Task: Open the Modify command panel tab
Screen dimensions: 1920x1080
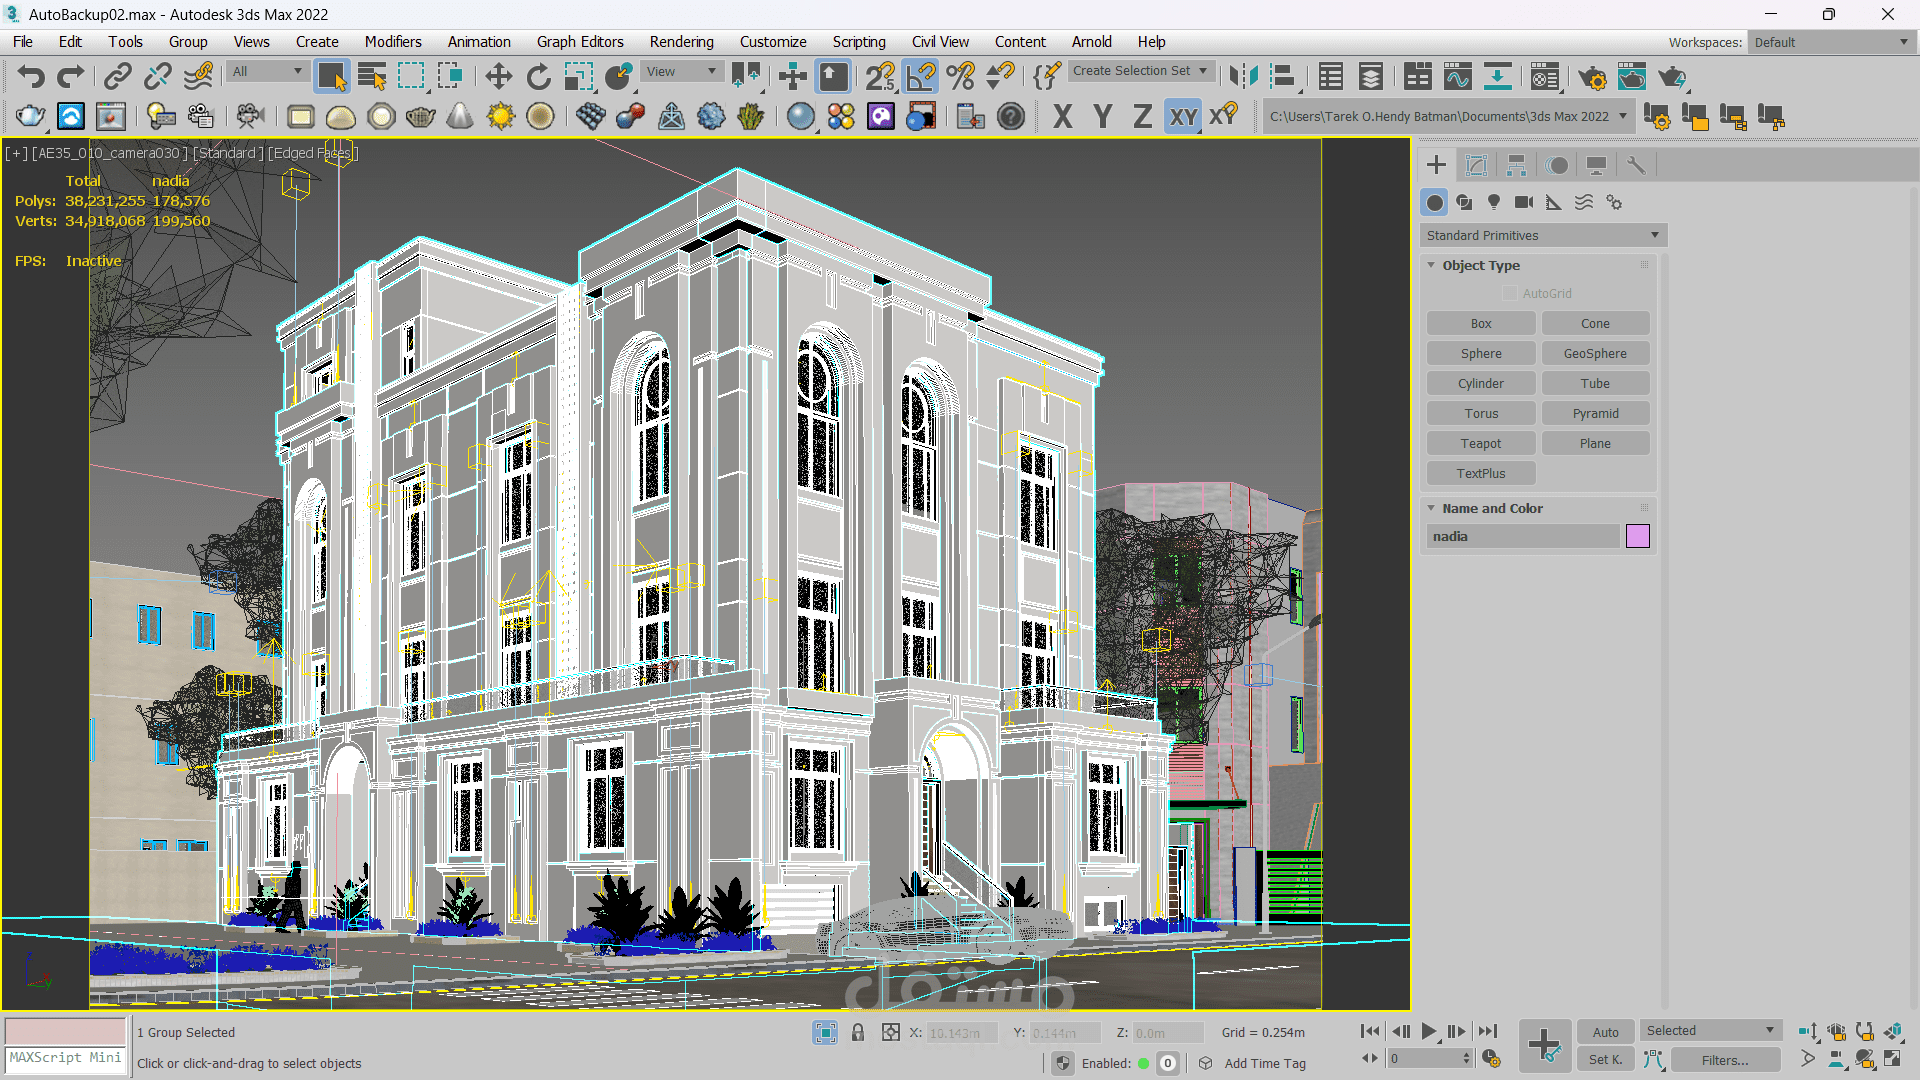Action: click(x=1476, y=165)
